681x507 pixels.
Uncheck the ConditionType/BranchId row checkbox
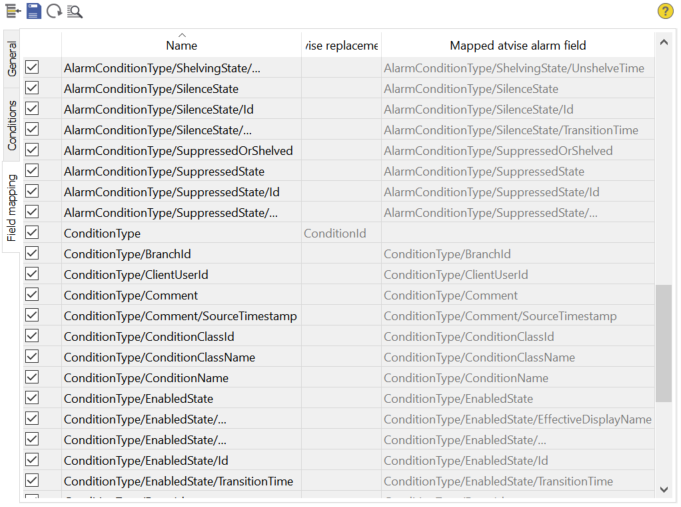(x=32, y=254)
